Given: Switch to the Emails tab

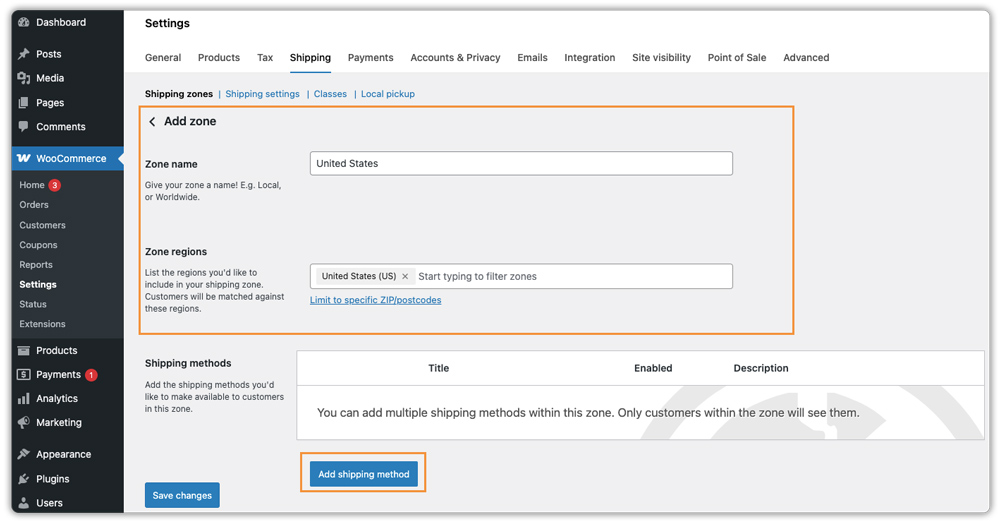Looking at the screenshot, I should pyautogui.click(x=533, y=57).
